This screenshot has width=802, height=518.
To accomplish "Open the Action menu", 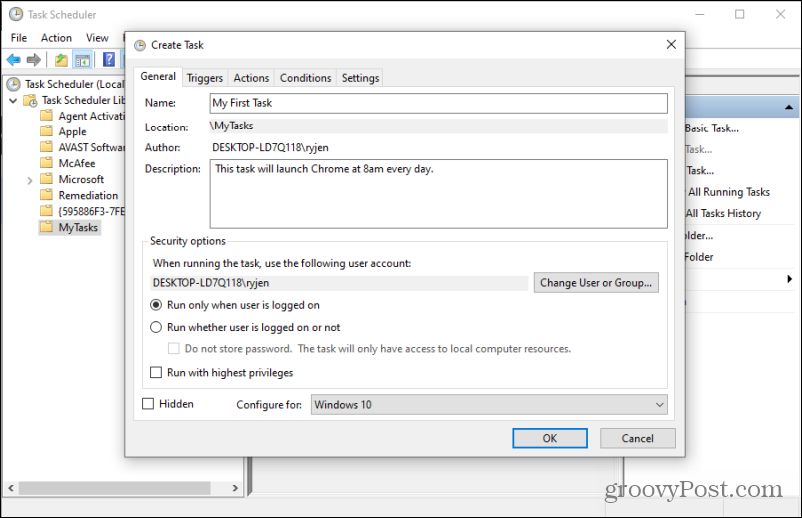I will pos(56,38).
